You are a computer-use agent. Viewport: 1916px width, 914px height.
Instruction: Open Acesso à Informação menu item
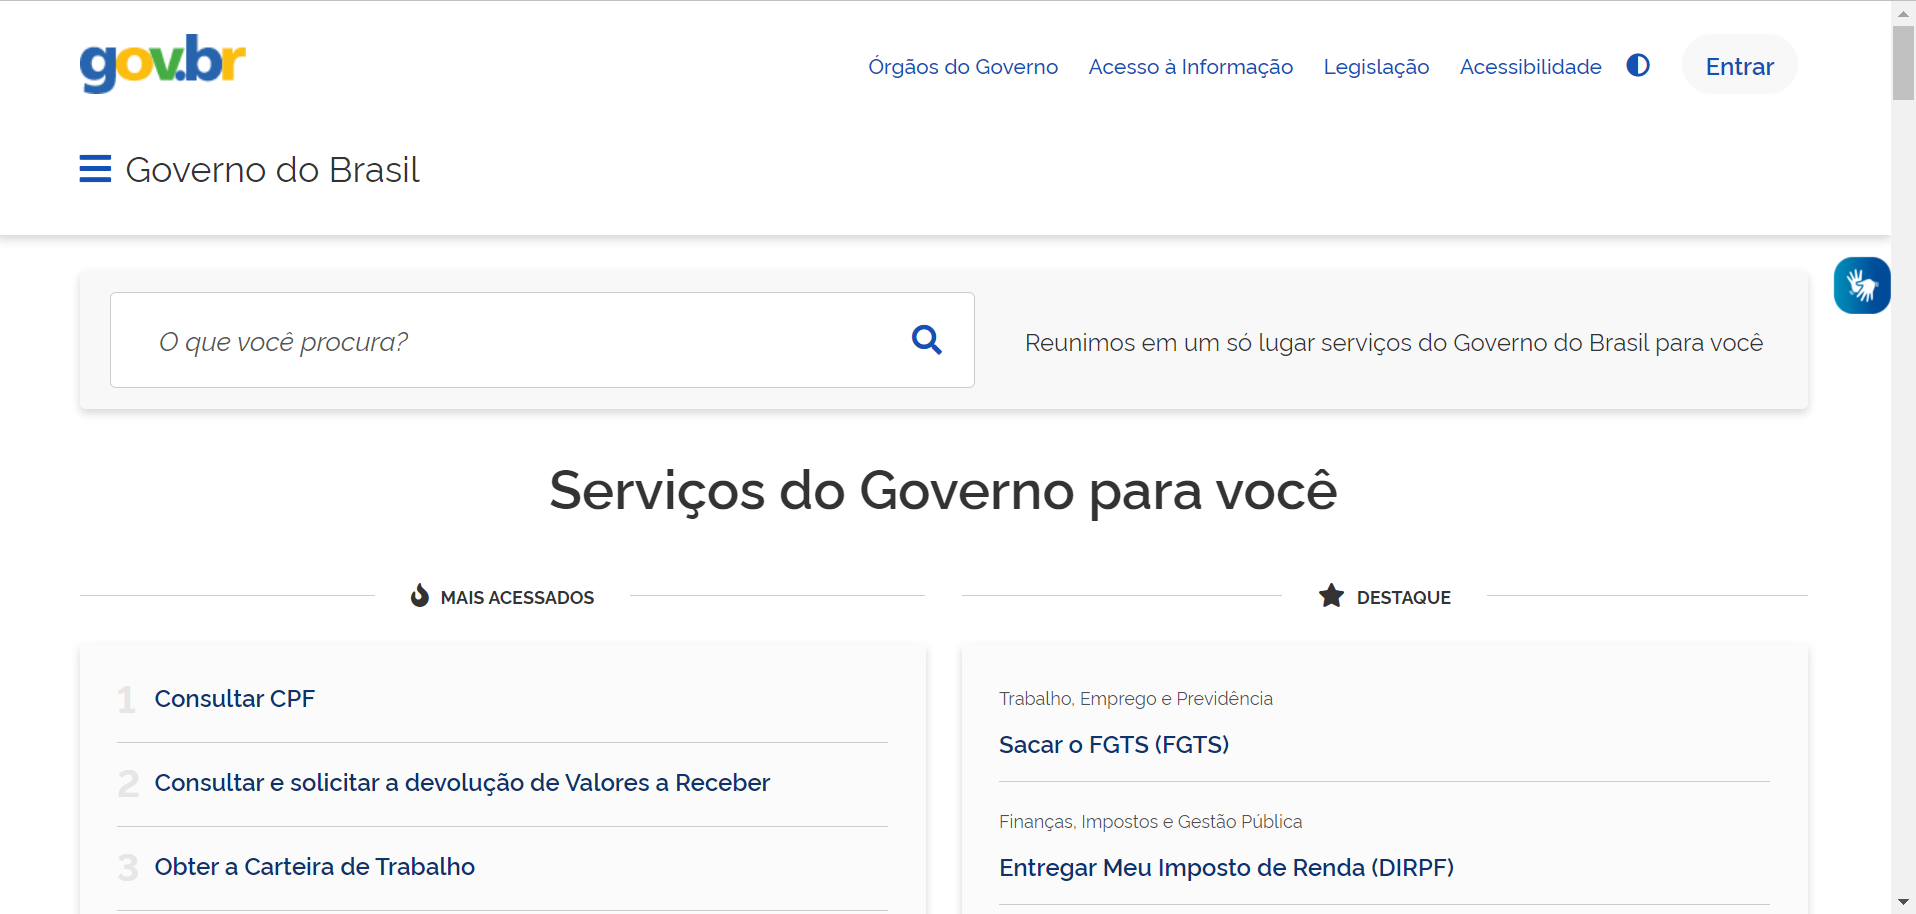(1190, 67)
